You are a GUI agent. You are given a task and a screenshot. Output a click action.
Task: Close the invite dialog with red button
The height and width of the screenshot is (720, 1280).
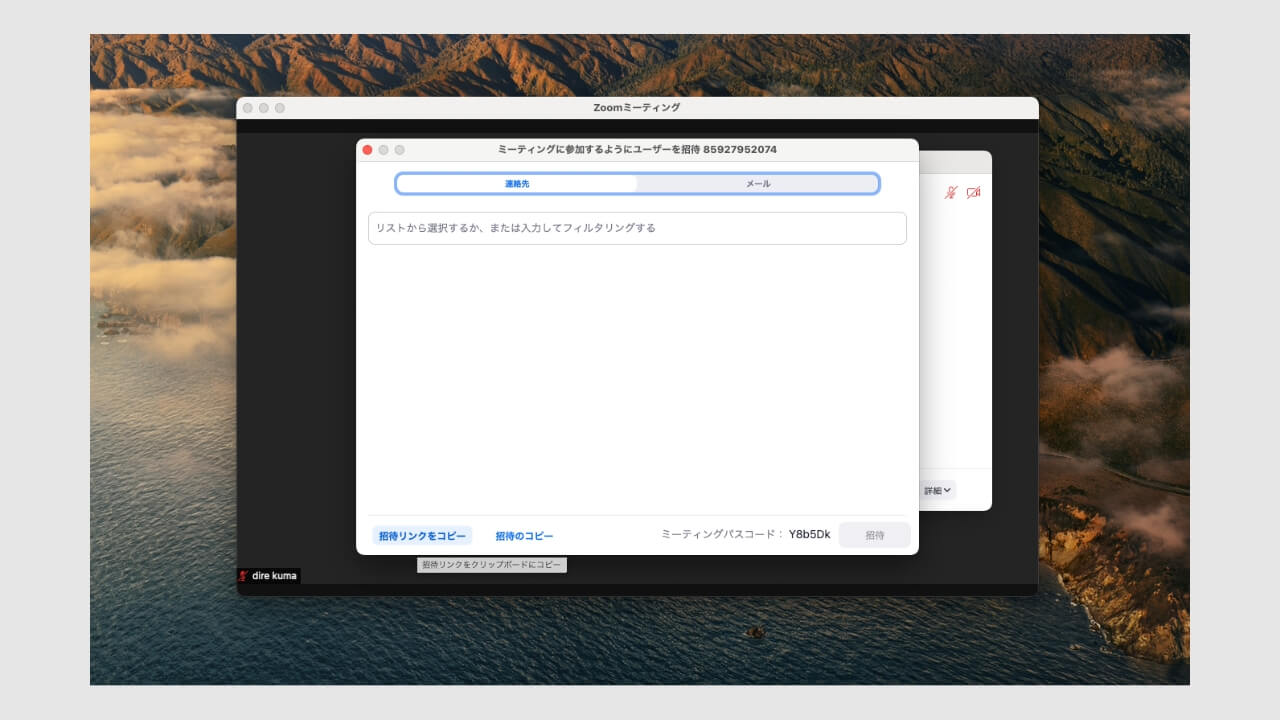pyautogui.click(x=367, y=150)
